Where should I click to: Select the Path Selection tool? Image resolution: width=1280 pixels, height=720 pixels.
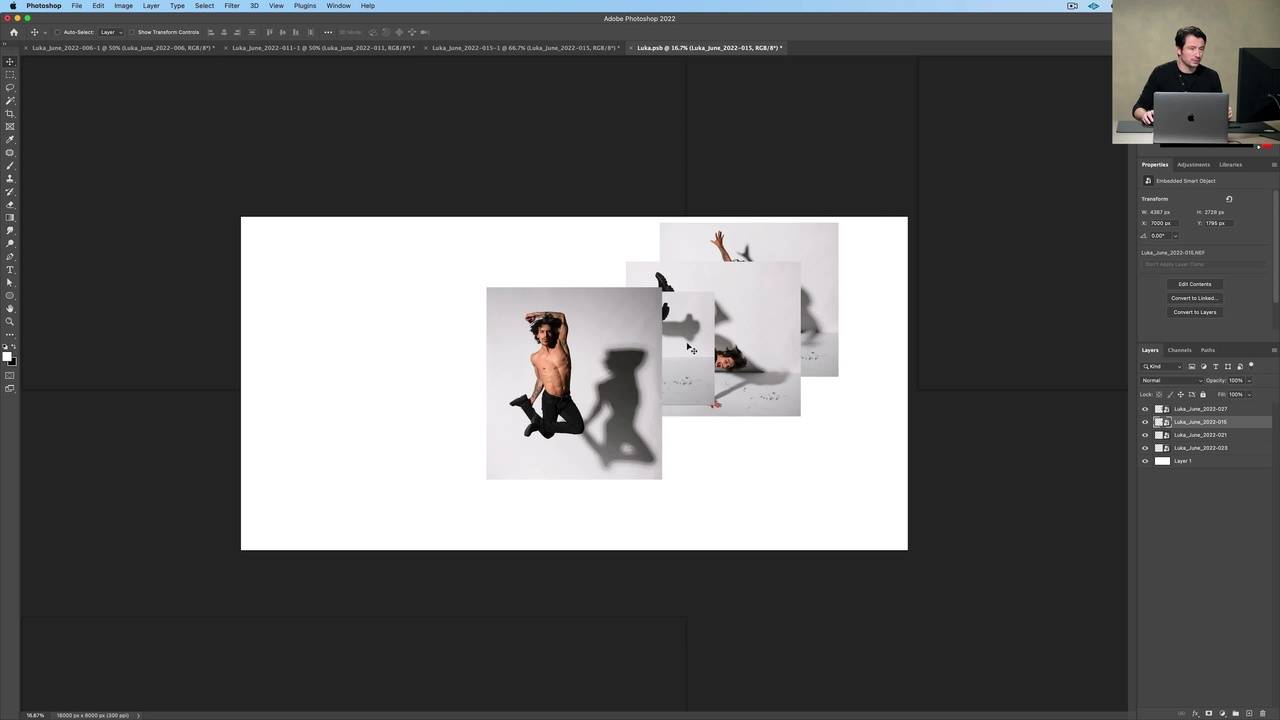[10, 282]
